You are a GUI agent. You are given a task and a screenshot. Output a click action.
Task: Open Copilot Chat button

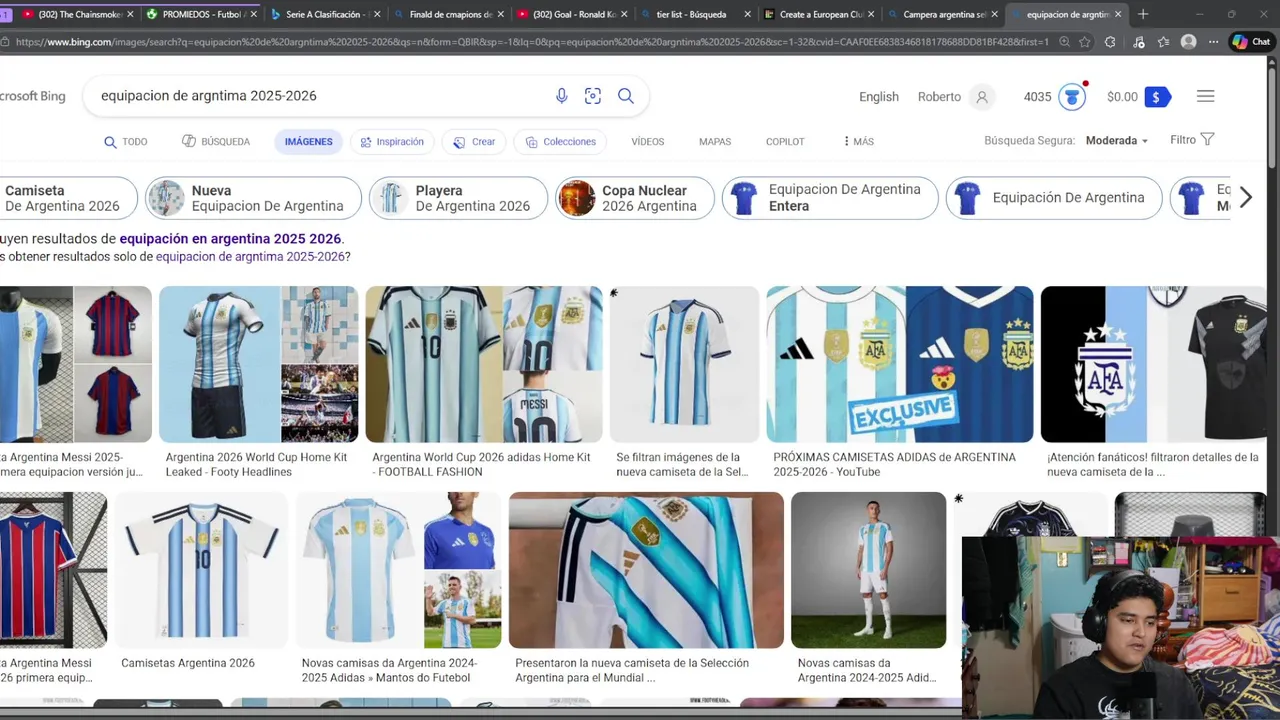(1251, 42)
